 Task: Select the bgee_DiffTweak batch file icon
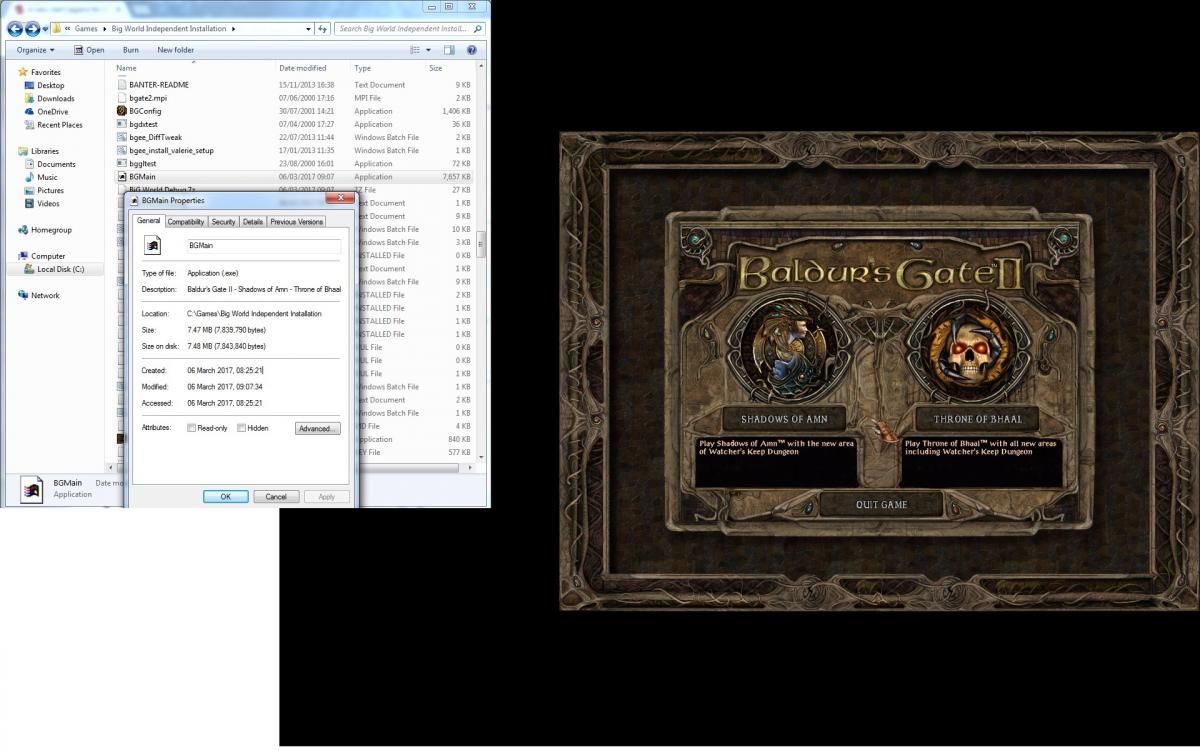tap(122, 137)
